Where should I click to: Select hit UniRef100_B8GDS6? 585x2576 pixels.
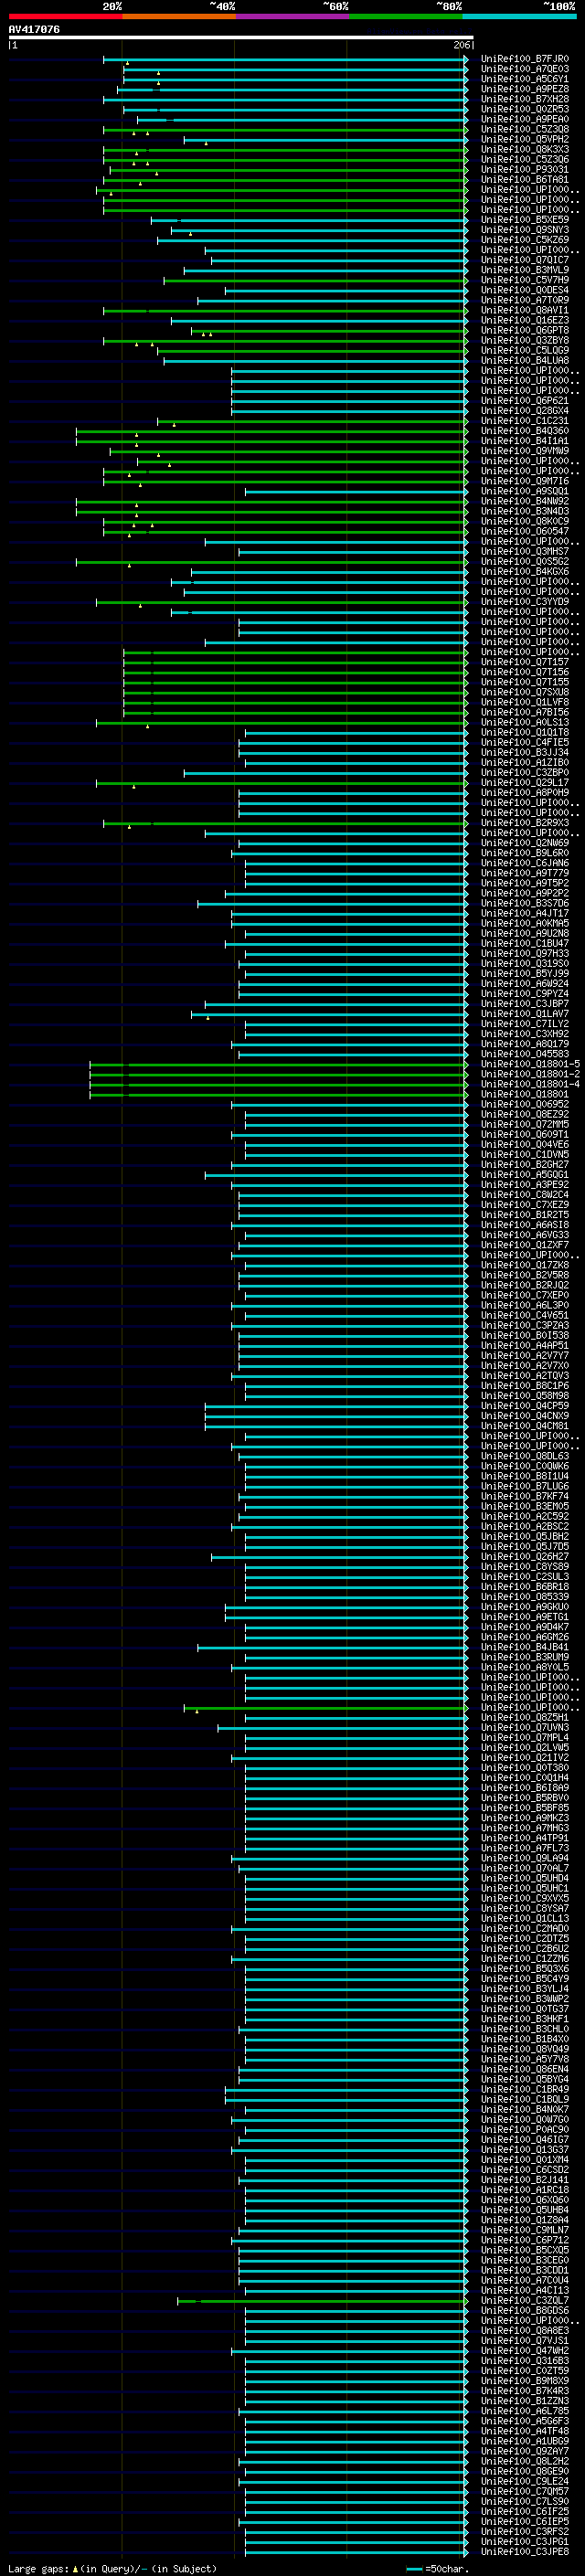[x=525, y=2310]
